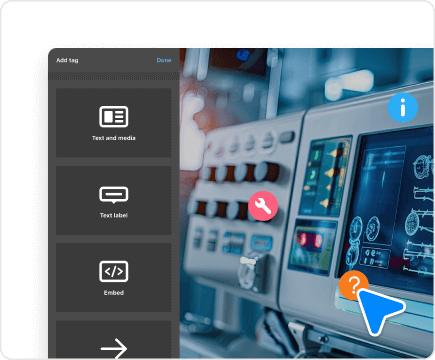This screenshot has width=435, height=360.
Task: Click the pink wrench hotspot tag
Action: [263, 206]
